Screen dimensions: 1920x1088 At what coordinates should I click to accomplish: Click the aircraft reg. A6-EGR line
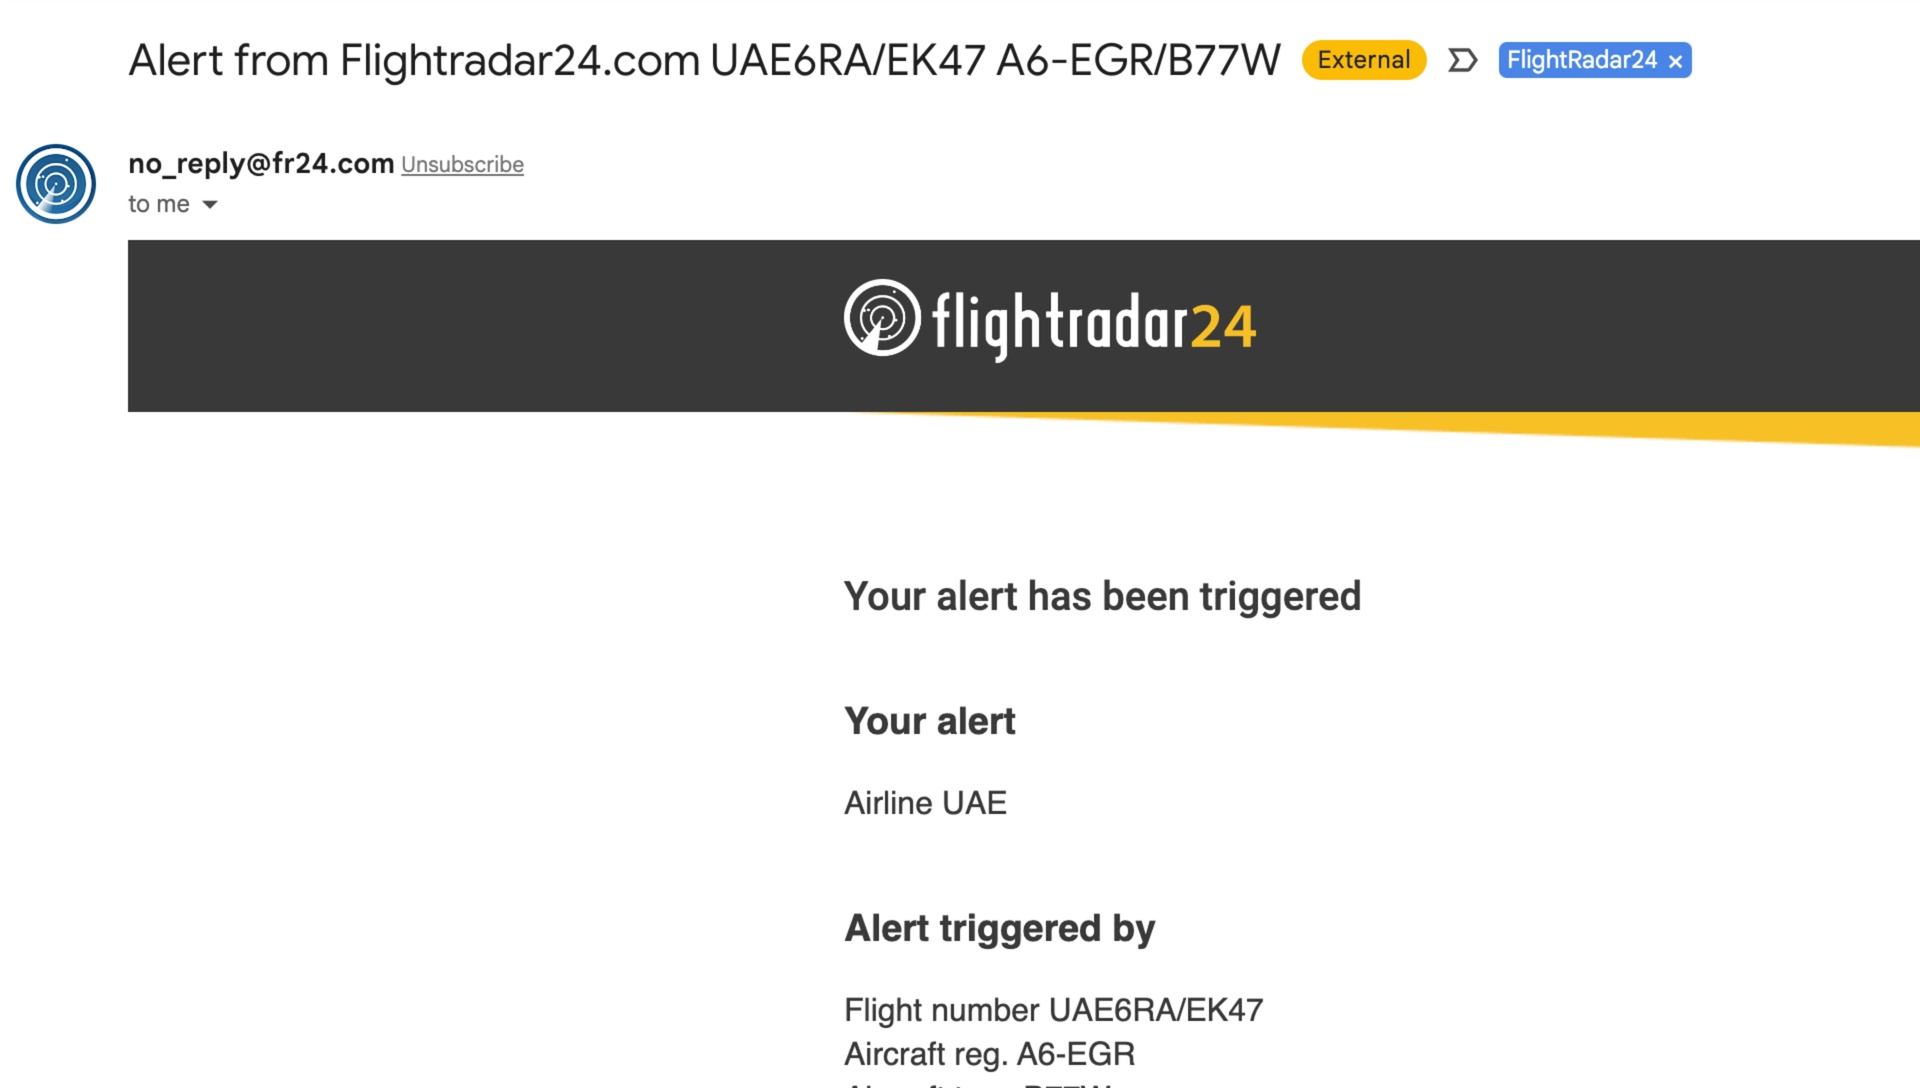(x=989, y=1054)
